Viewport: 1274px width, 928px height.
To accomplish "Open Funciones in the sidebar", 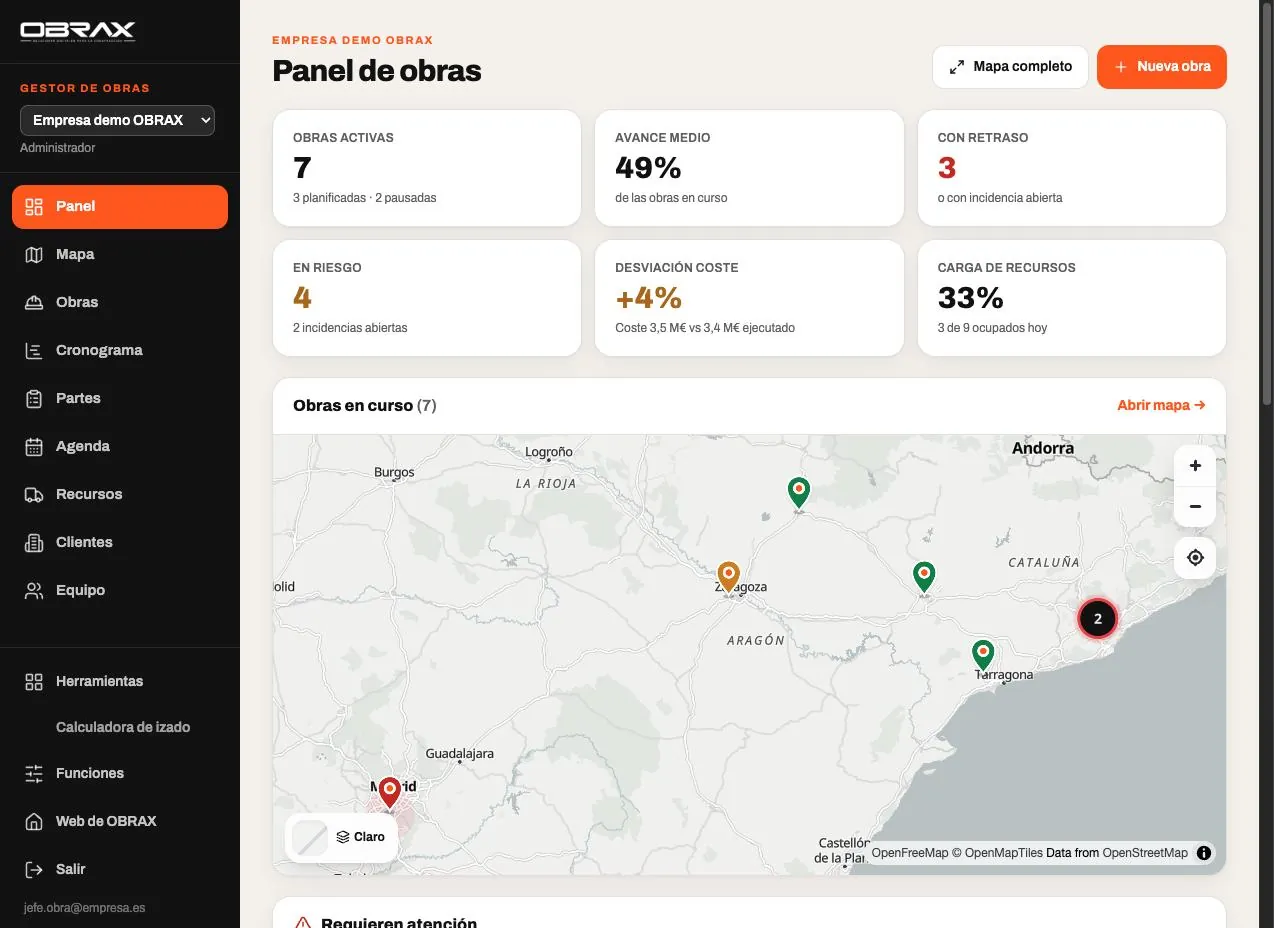I will tap(120, 773).
